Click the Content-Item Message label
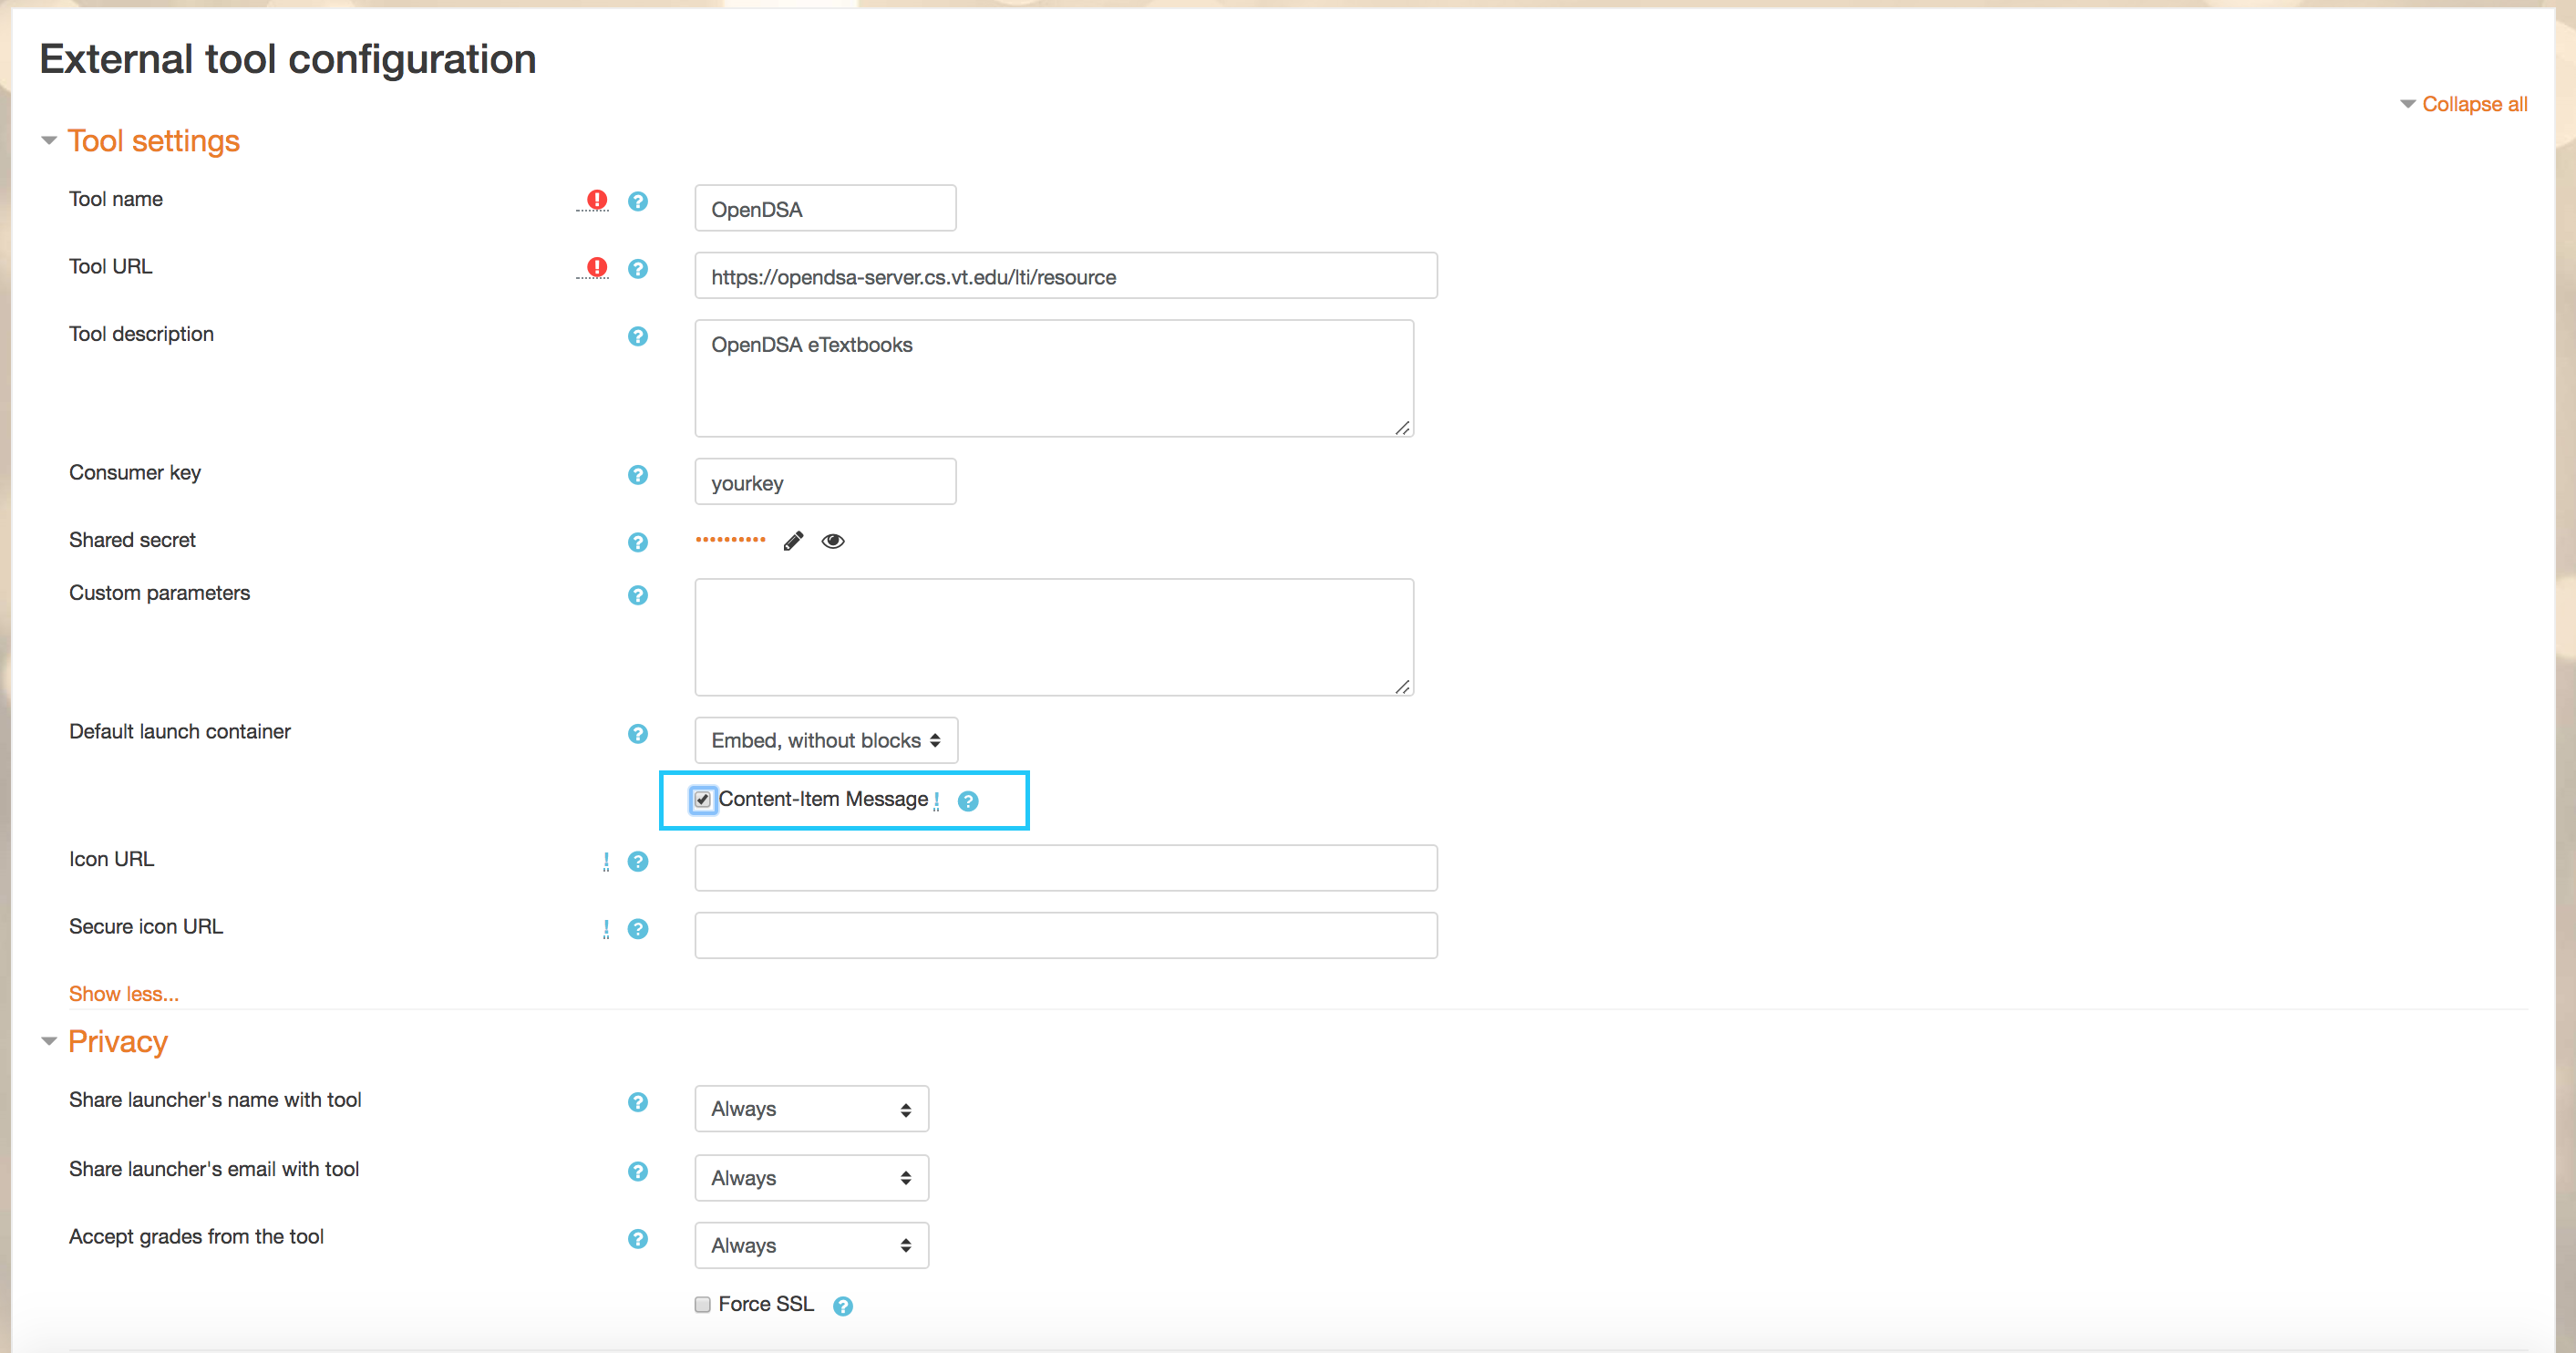 click(823, 799)
